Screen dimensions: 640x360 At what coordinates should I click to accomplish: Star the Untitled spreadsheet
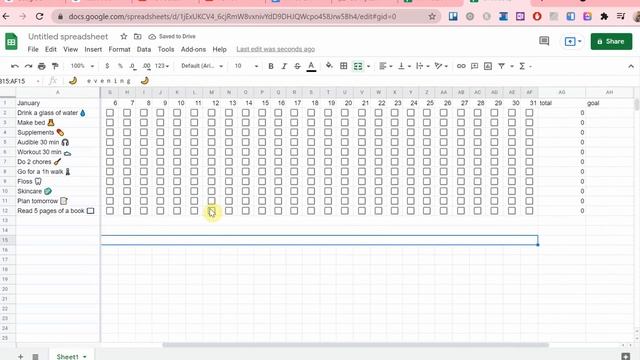click(124, 36)
